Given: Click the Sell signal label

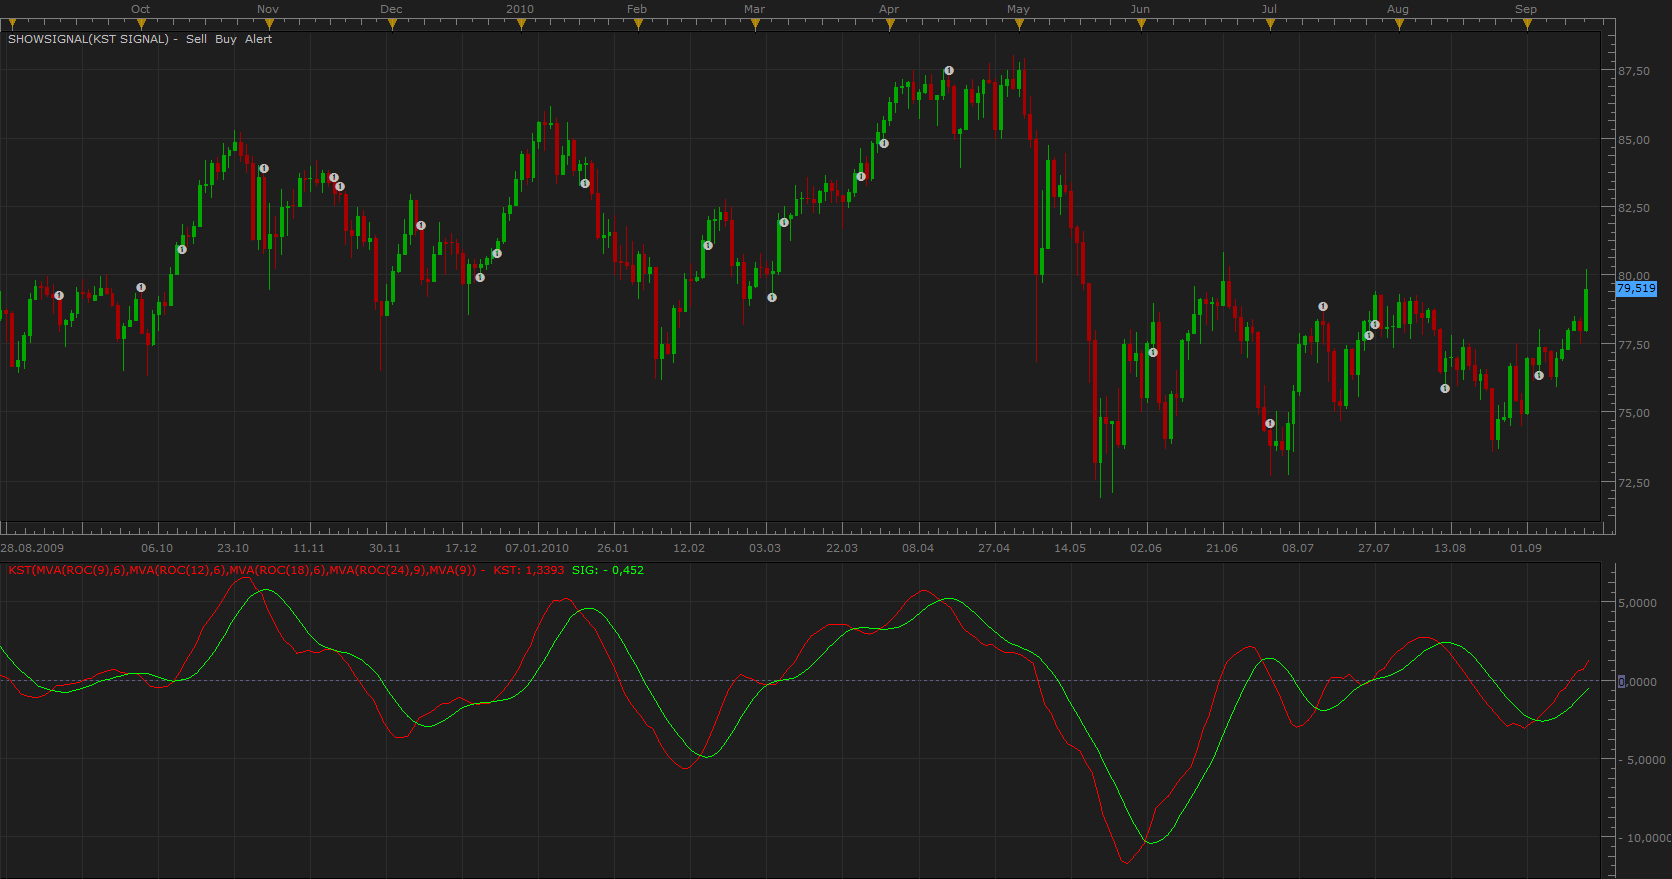Looking at the screenshot, I should (x=196, y=39).
